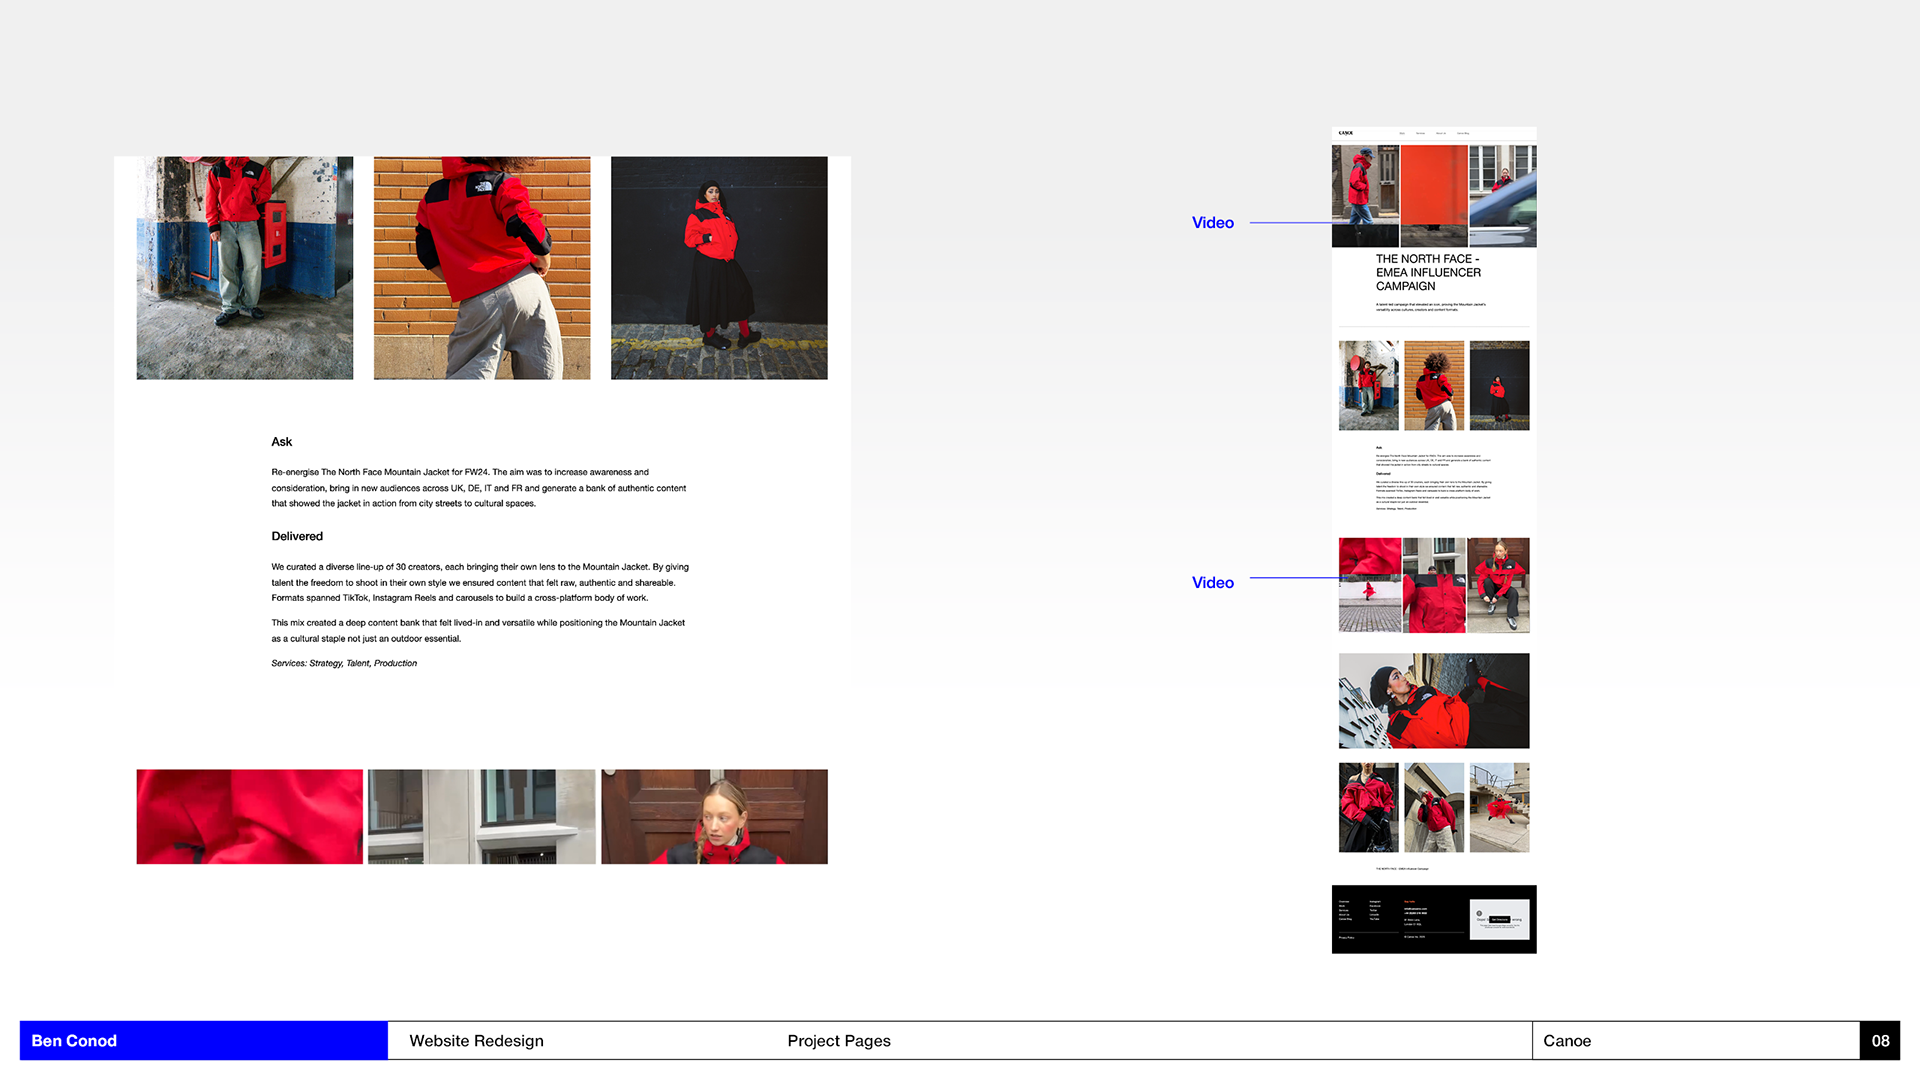Select the Ben Conod blue footer cell
Image resolution: width=1920 pixels, height=1080 pixels.
(203, 1041)
